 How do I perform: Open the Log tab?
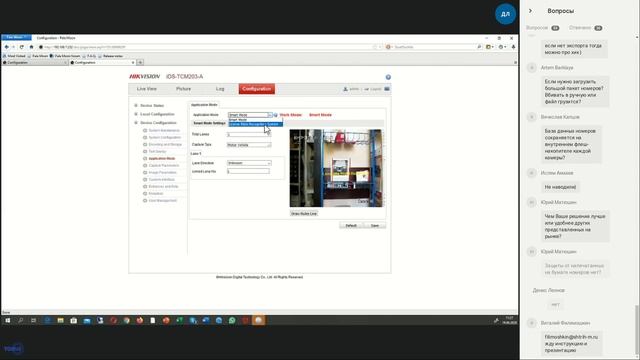coord(220,89)
